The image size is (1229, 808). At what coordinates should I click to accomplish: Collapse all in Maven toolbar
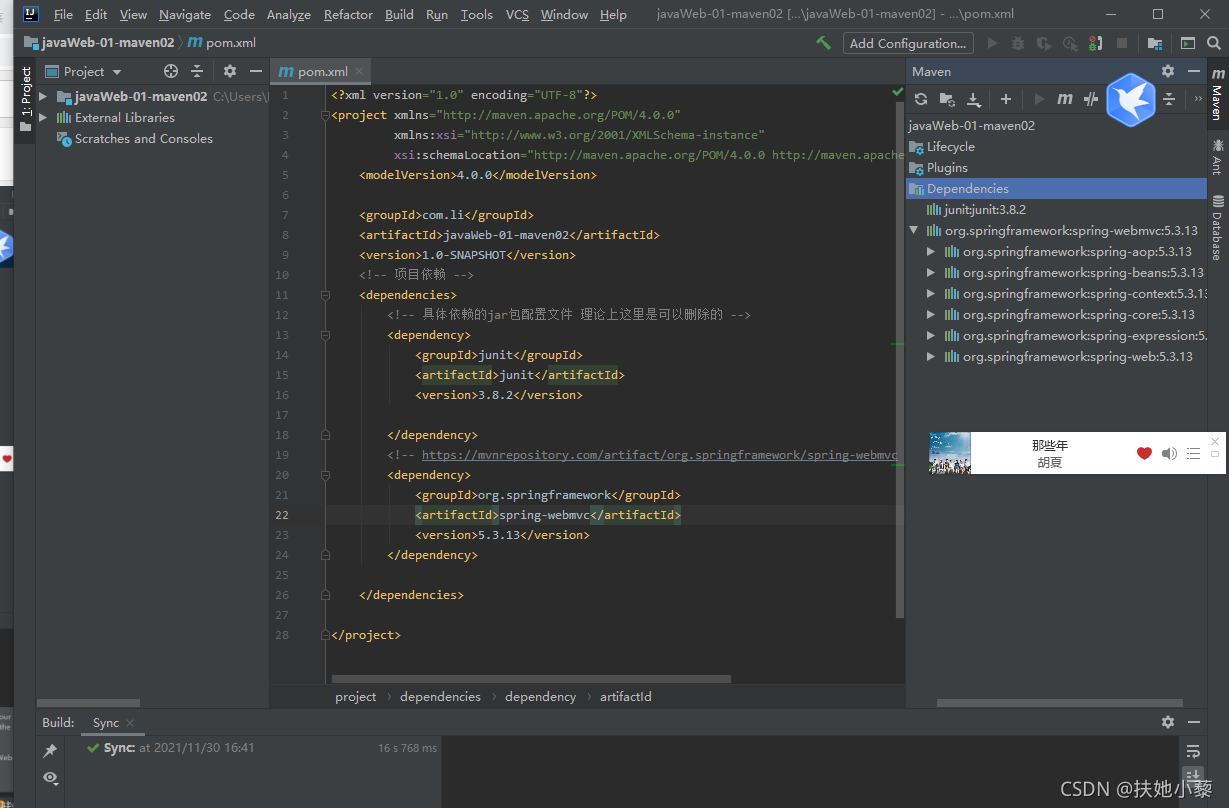[1168, 99]
